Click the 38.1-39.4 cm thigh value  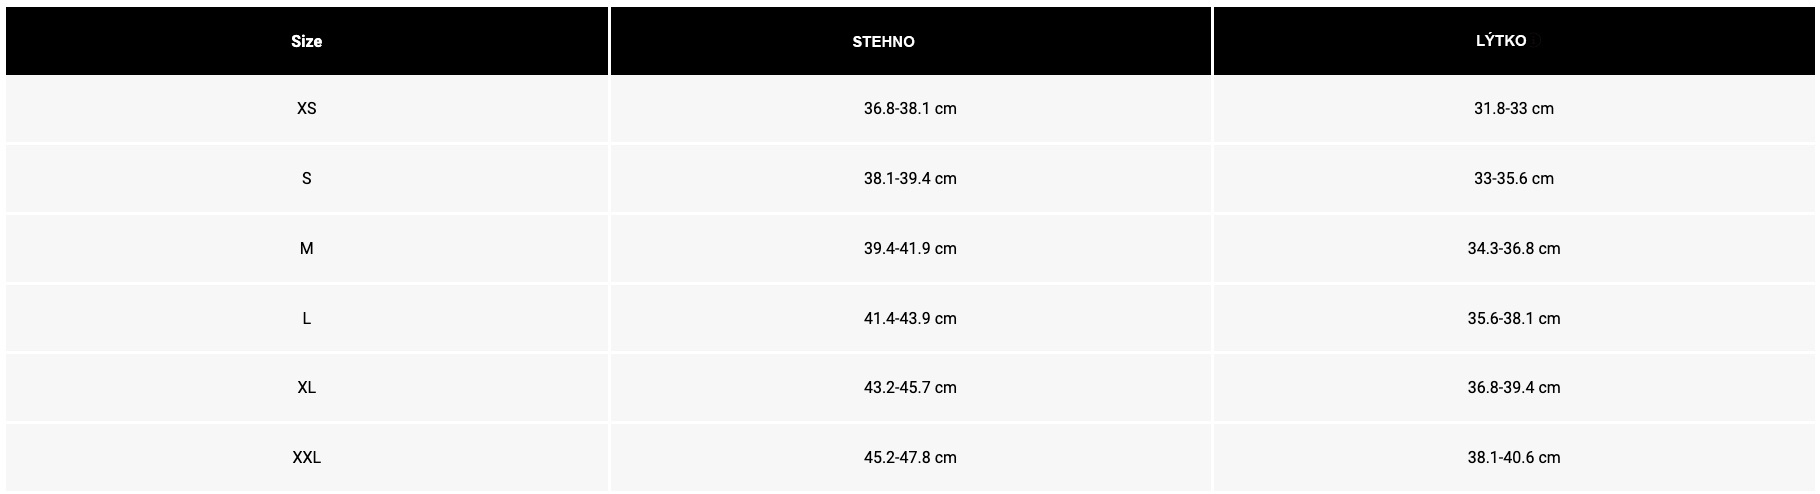tap(911, 179)
